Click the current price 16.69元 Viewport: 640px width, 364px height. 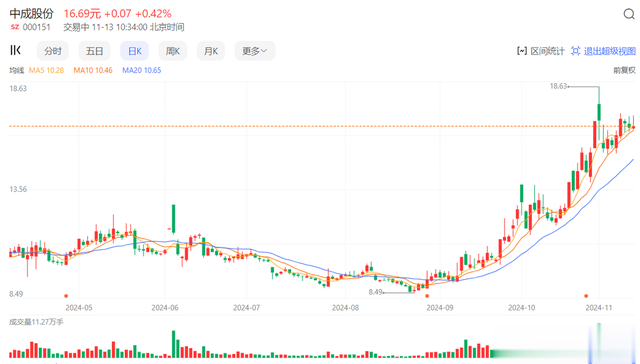coord(82,13)
